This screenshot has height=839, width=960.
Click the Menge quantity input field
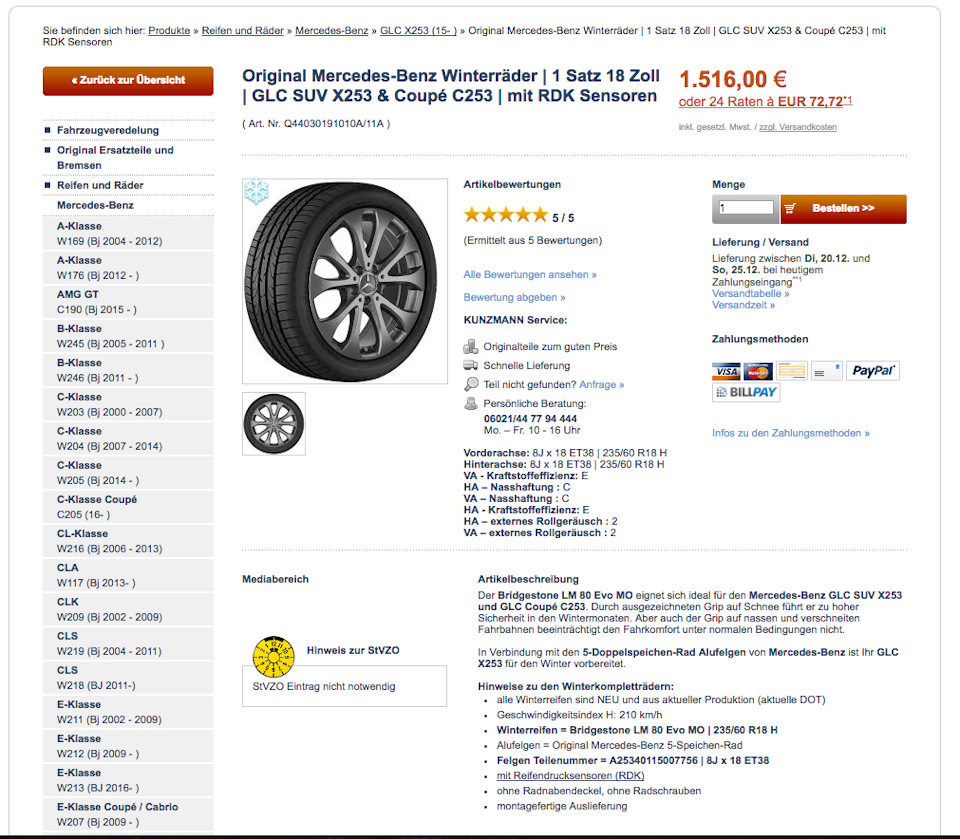[746, 208]
